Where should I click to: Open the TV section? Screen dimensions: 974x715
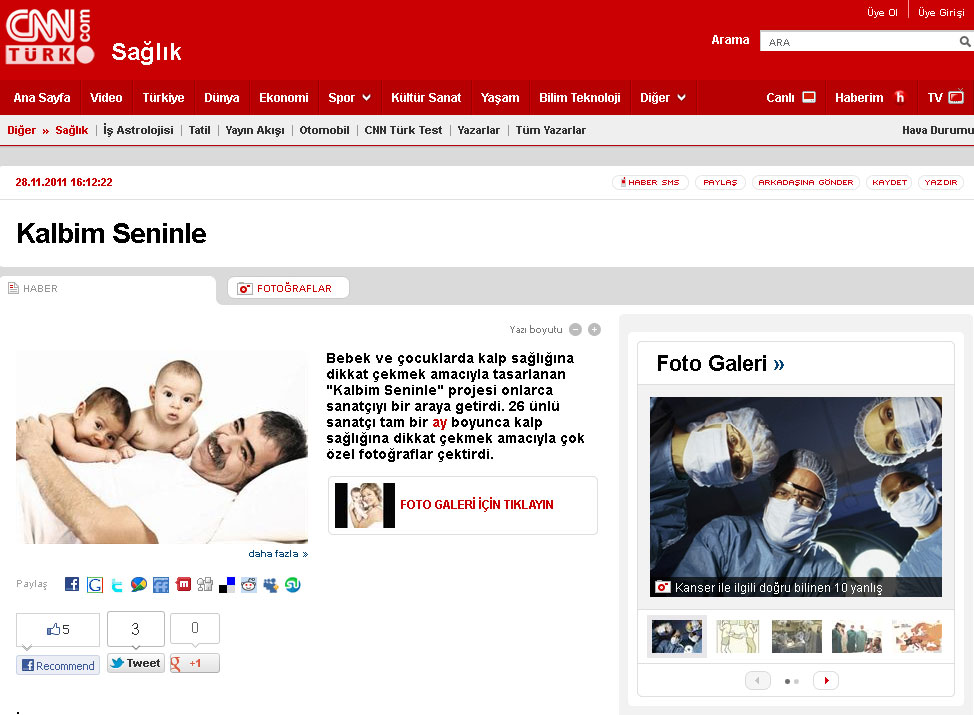(x=945, y=98)
